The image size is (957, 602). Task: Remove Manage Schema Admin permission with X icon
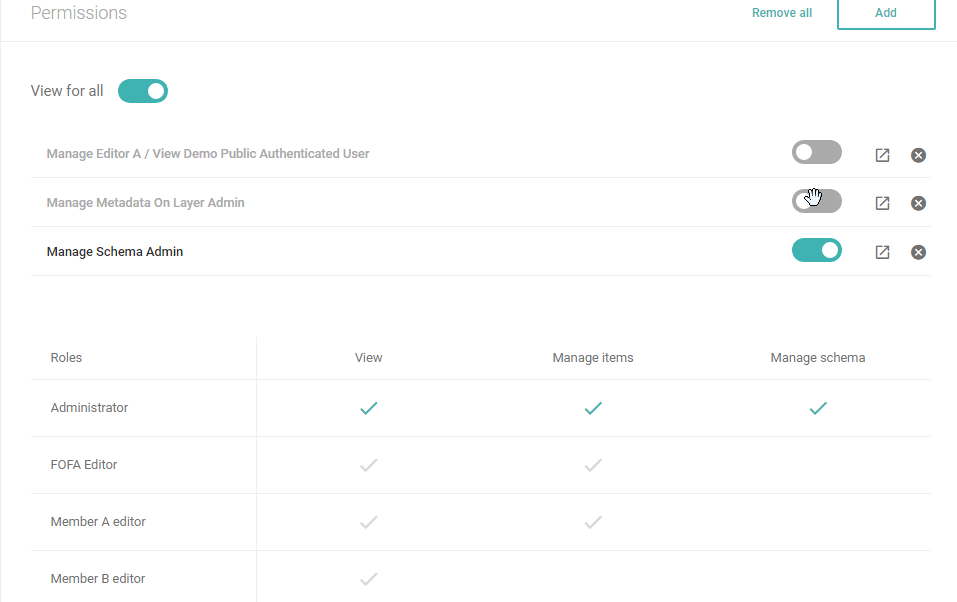(x=918, y=252)
